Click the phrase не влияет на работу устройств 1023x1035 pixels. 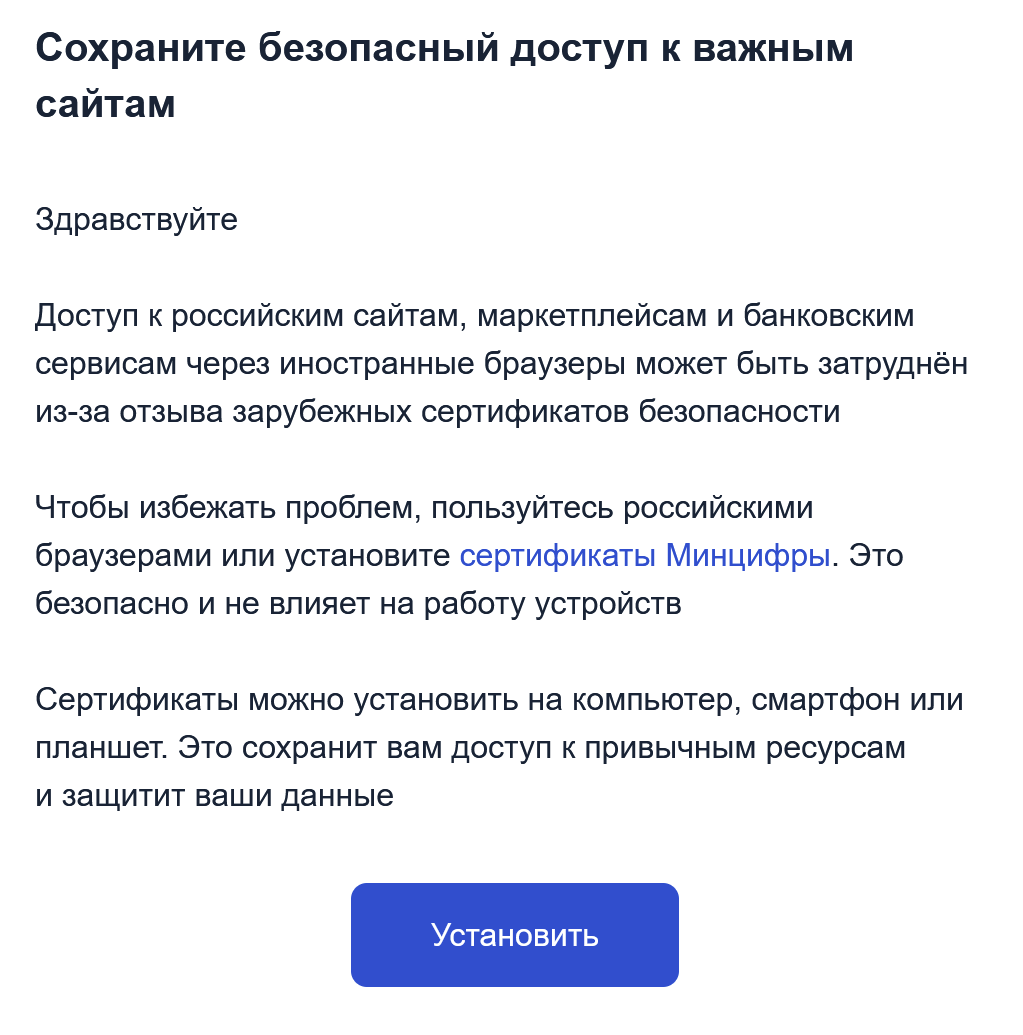[453, 603]
